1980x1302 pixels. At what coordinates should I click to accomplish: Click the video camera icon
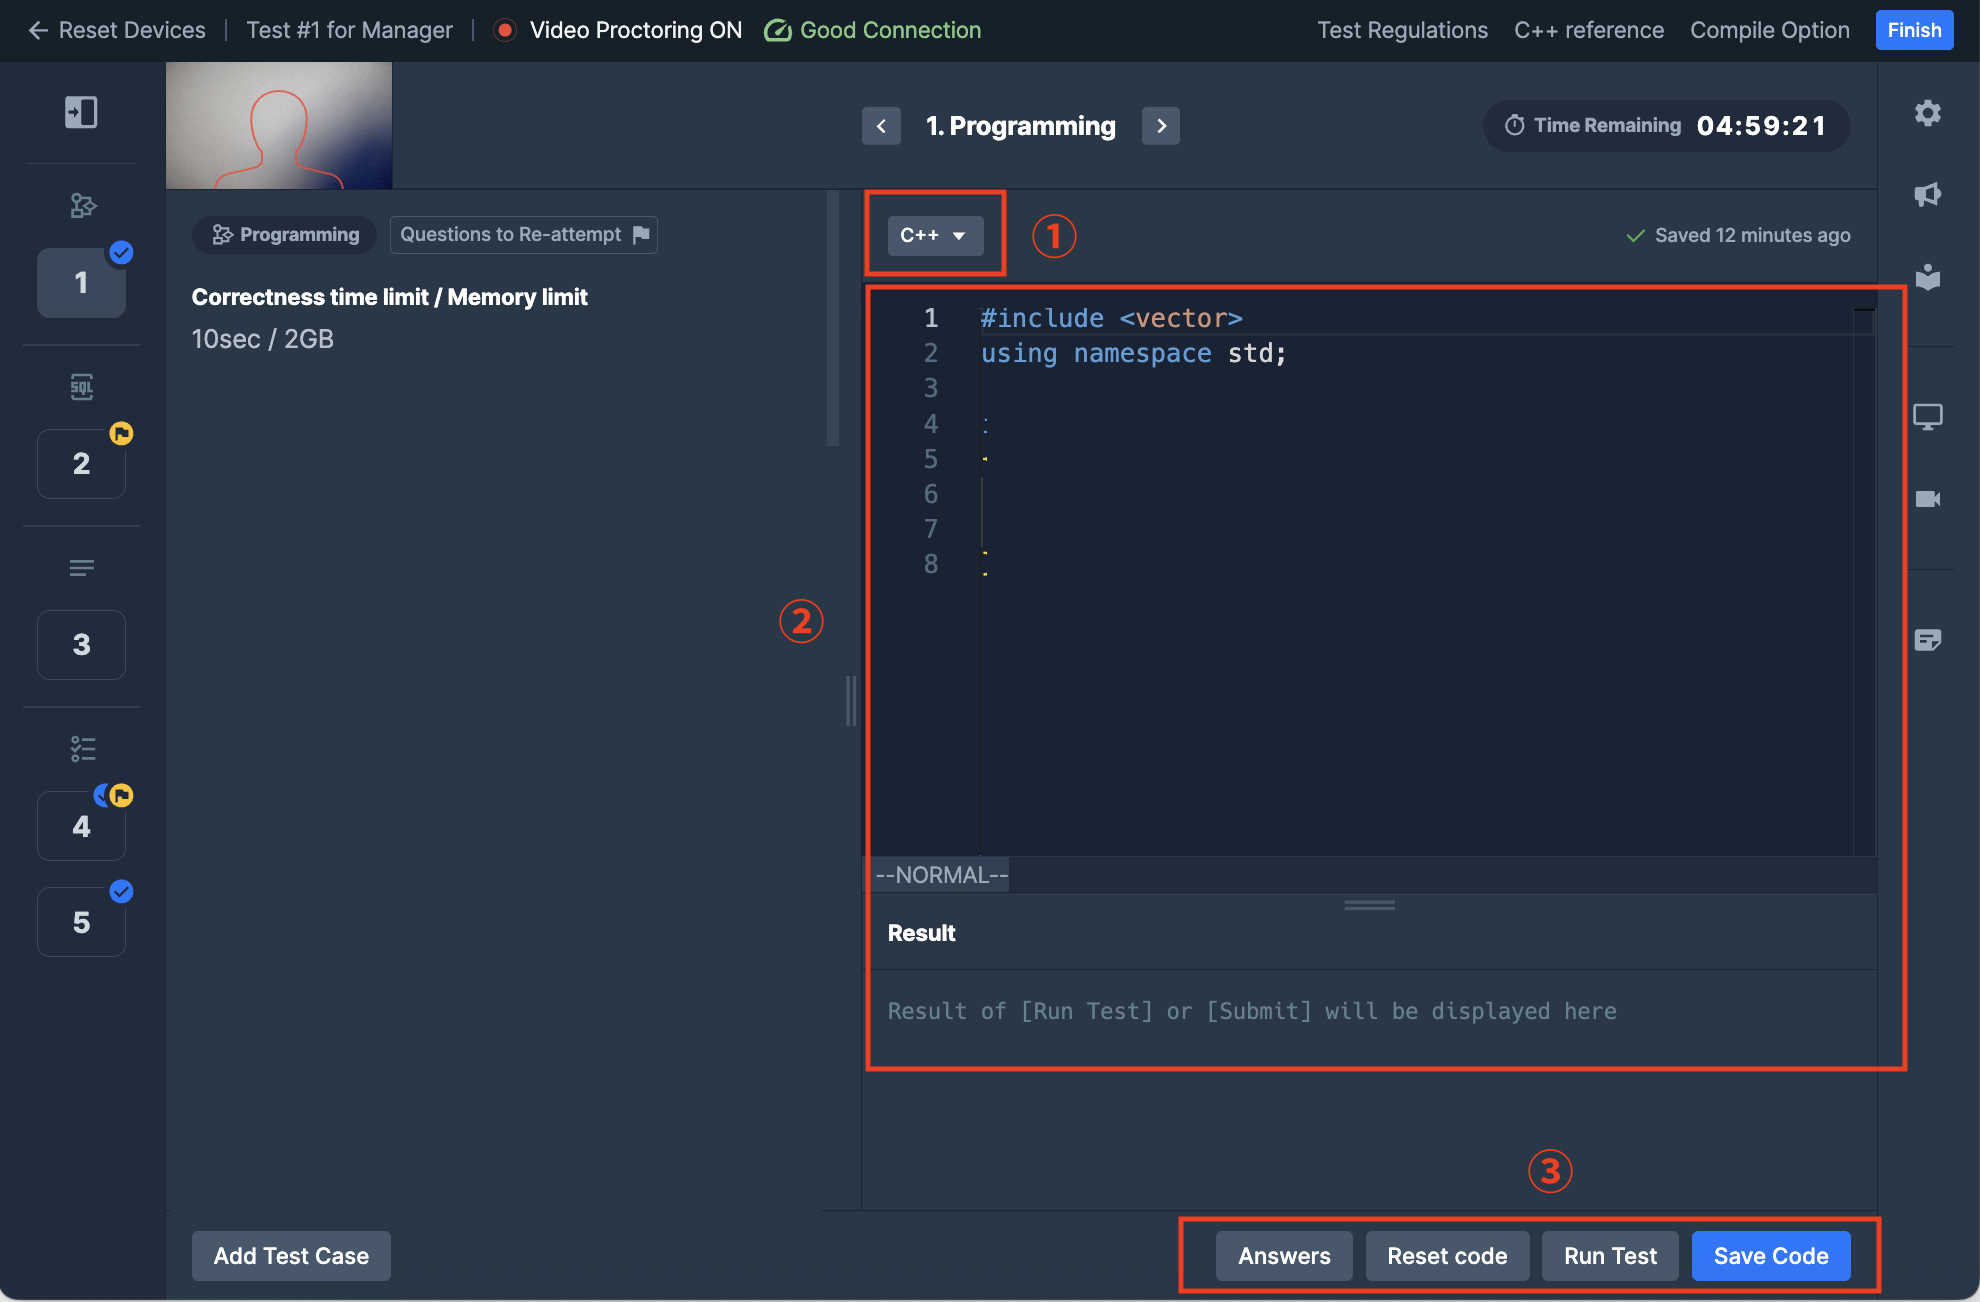click(1927, 499)
